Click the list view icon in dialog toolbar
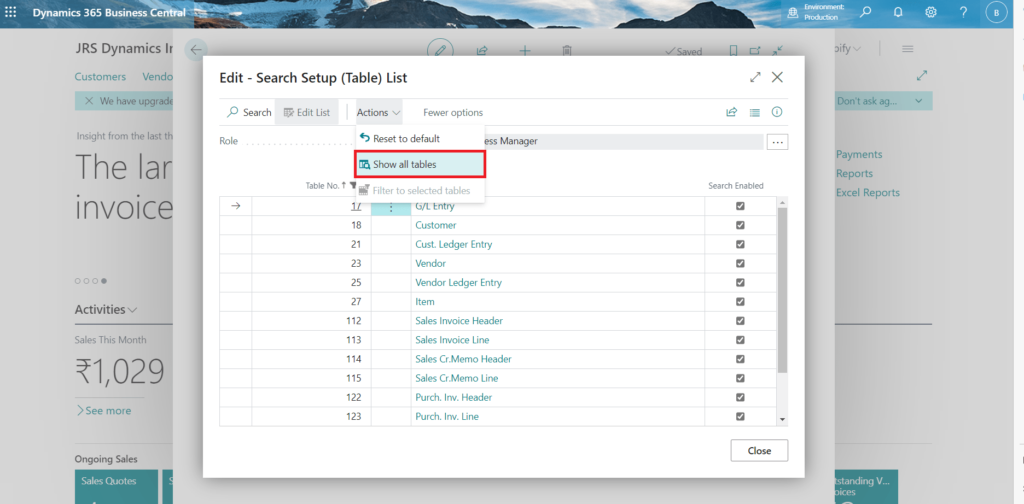The image size is (1024, 504). pyautogui.click(x=754, y=112)
